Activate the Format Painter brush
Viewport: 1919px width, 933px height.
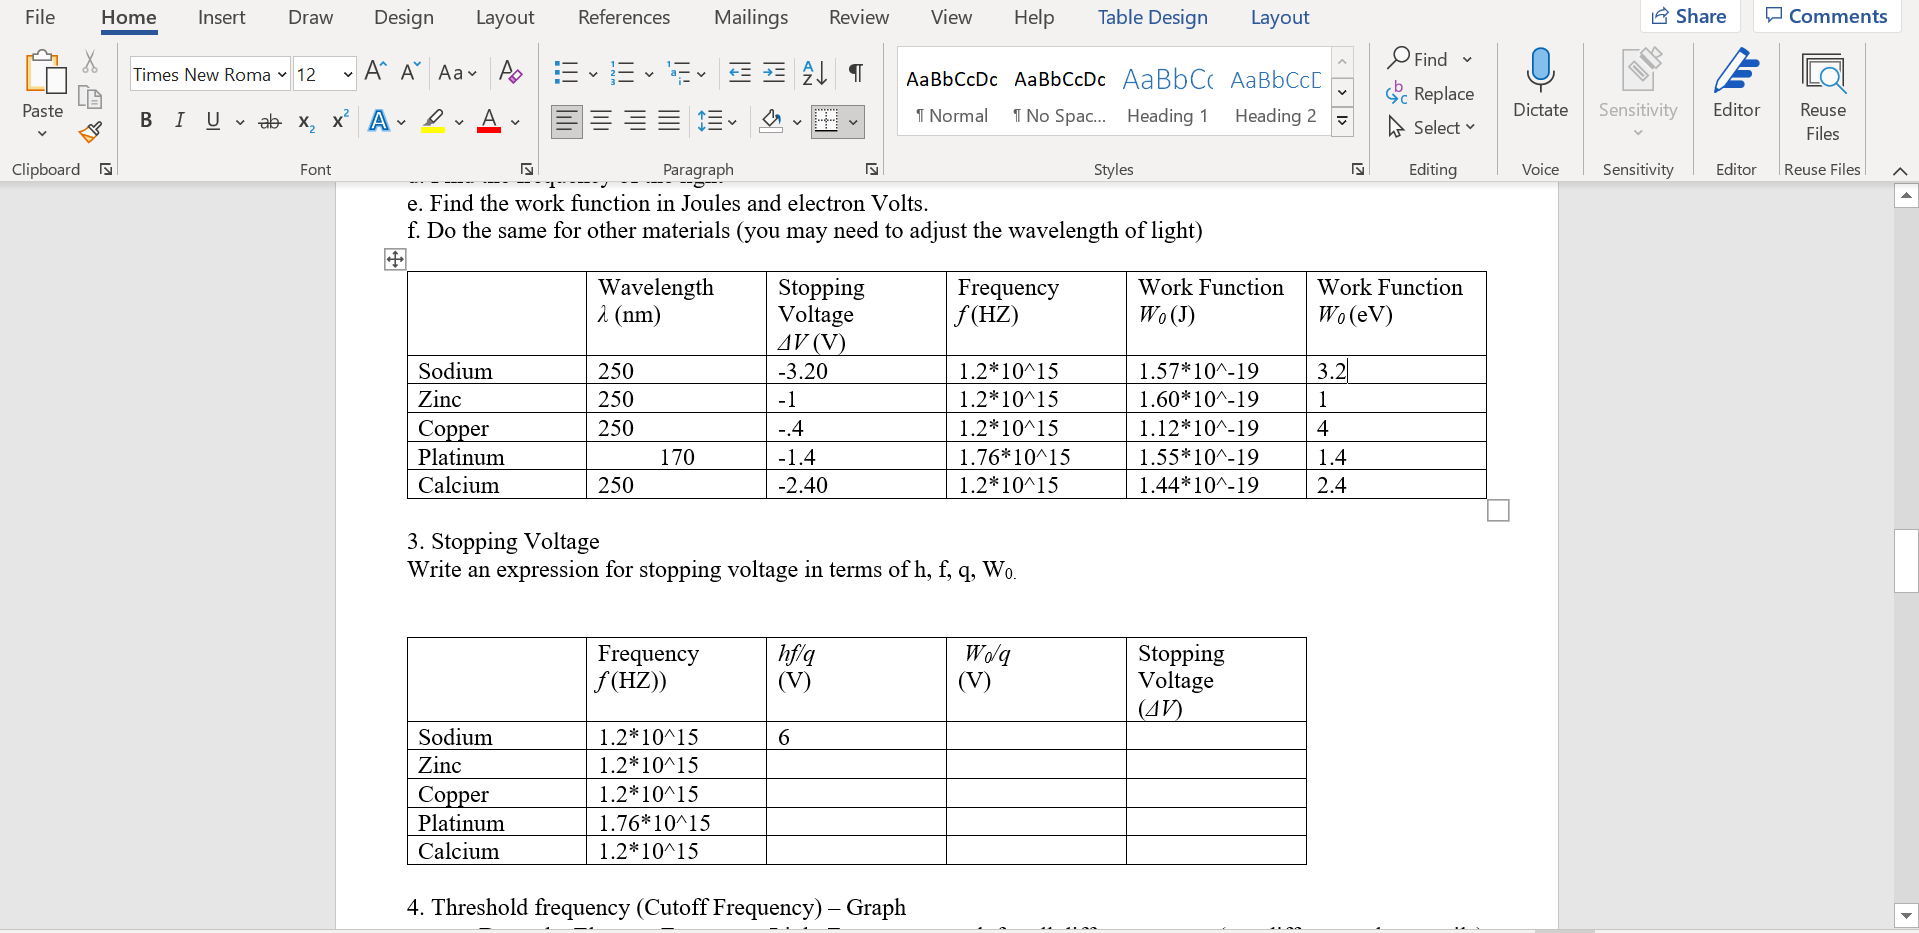[90, 132]
